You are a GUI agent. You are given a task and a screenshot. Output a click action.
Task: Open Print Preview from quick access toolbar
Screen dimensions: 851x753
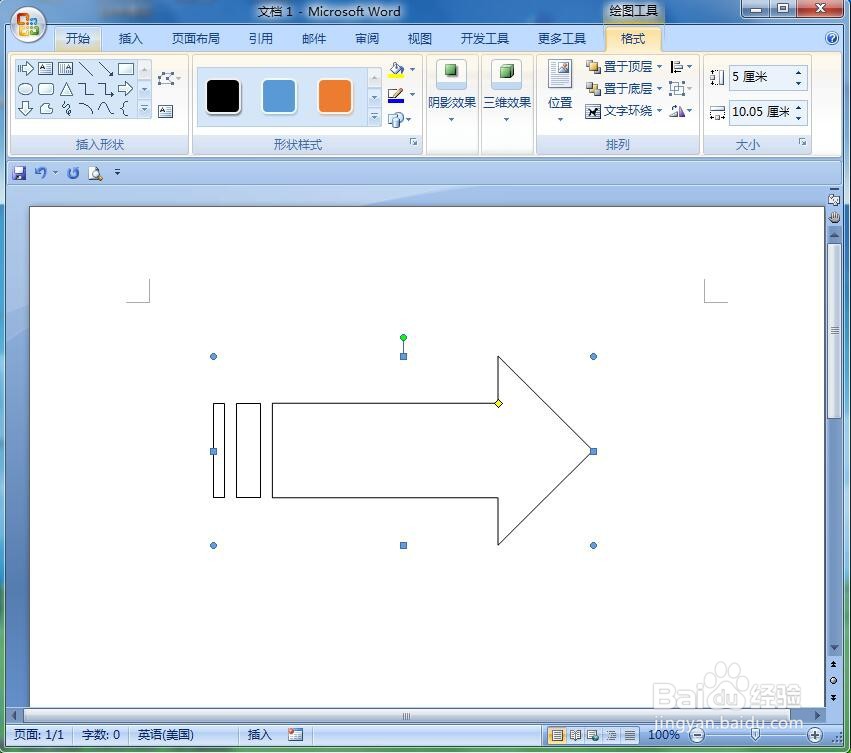tap(96, 173)
